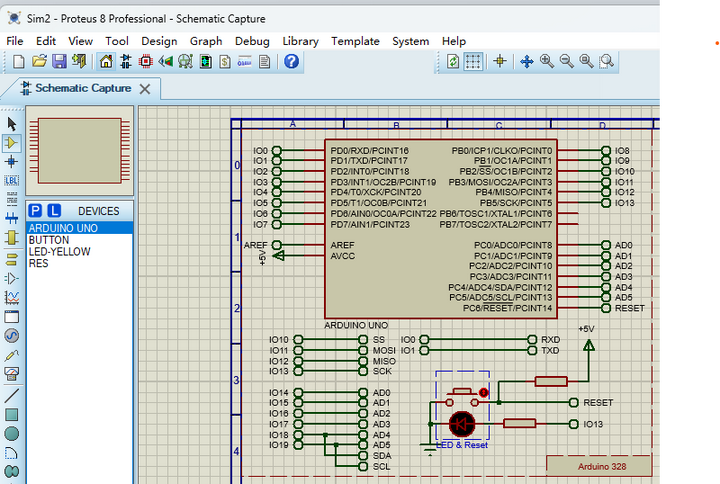This screenshot has height=484, width=720.
Task: Select the Selection Mode arrow tool
Action: pos(12,124)
